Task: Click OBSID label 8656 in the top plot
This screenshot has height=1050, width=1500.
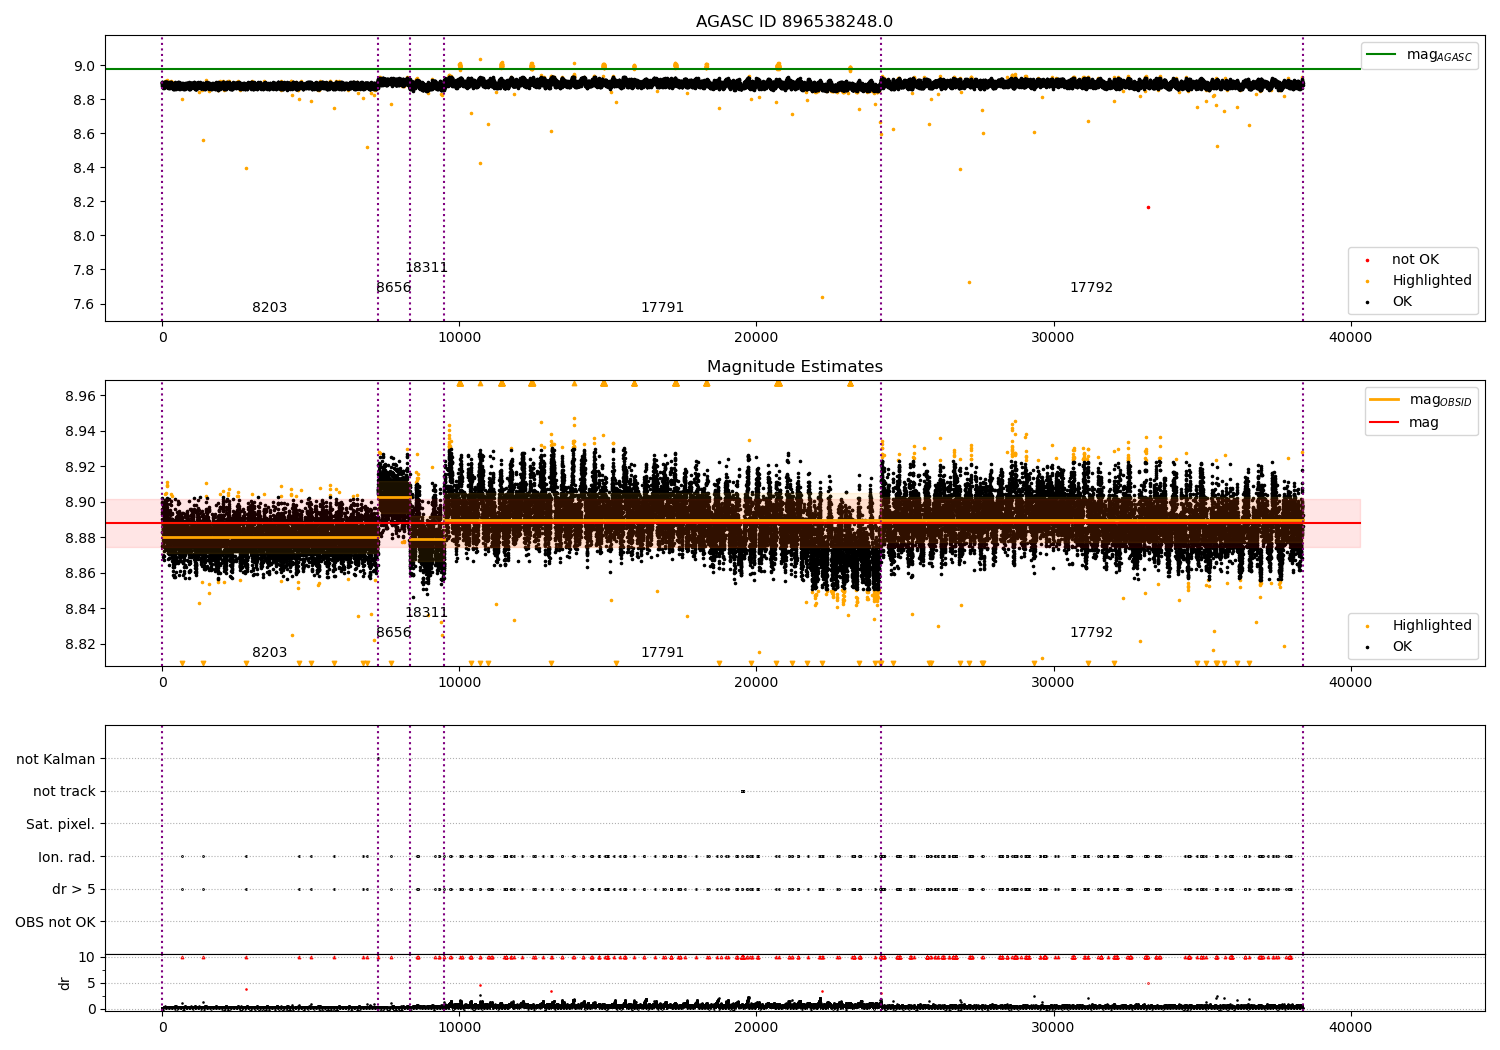Action: (x=394, y=288)
